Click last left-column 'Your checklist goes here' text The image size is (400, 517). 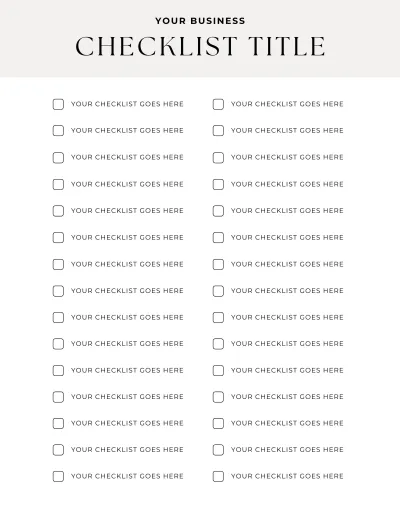tap(127, 476)
